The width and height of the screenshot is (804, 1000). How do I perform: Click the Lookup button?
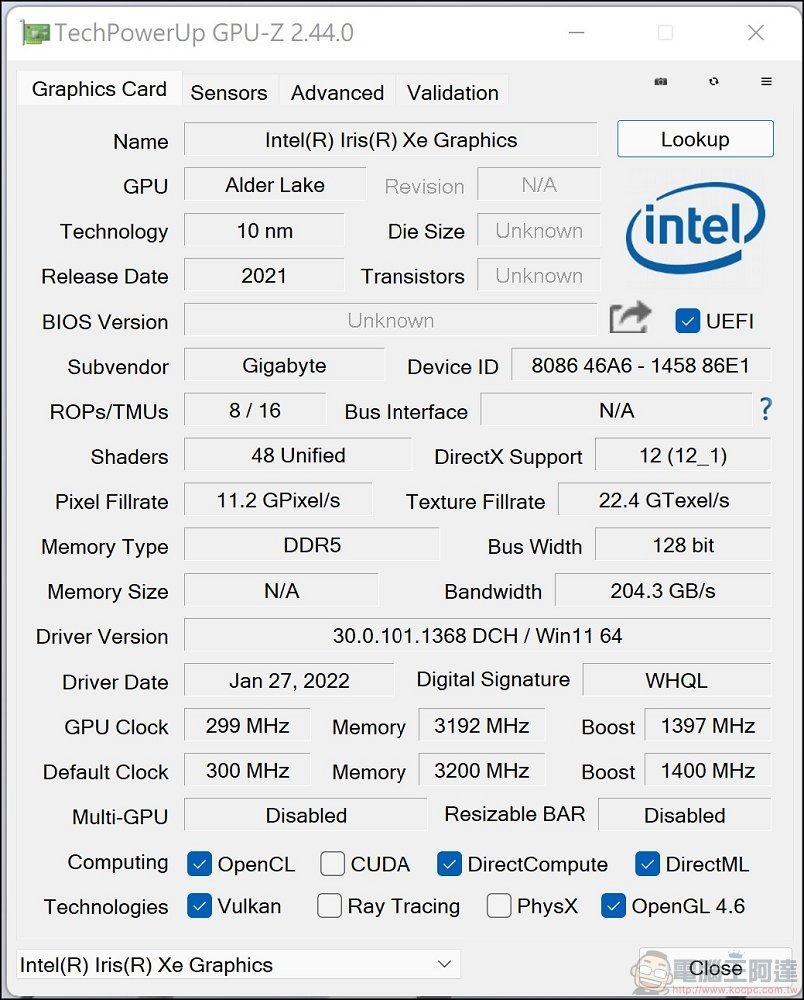(x=695, y=138)
